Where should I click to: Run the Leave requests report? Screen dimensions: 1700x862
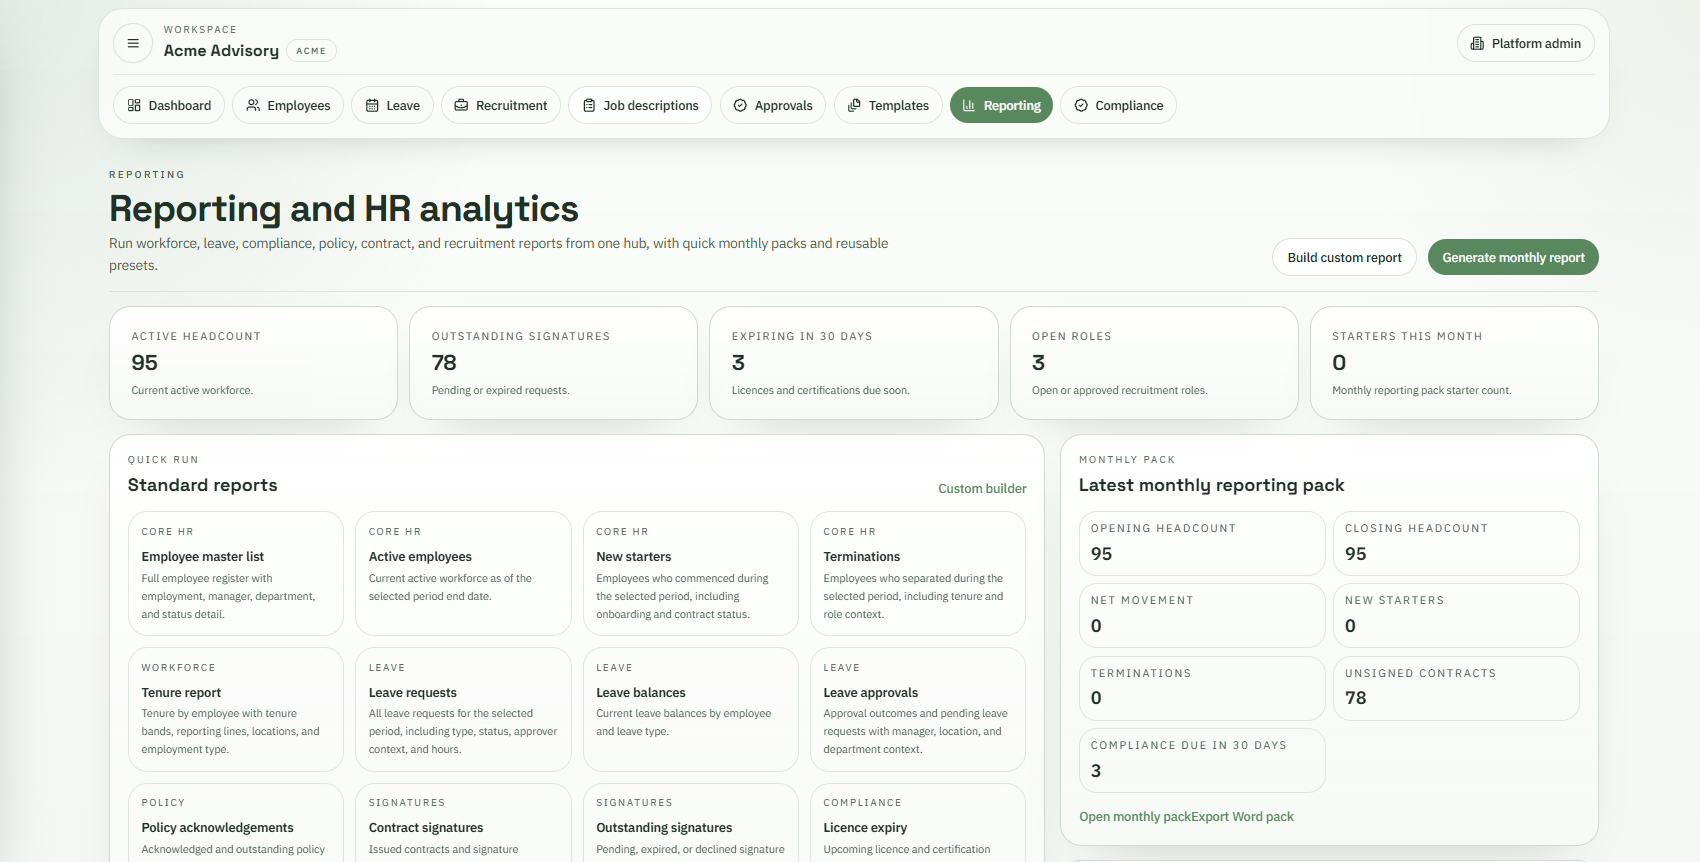(x=463, y=709)
